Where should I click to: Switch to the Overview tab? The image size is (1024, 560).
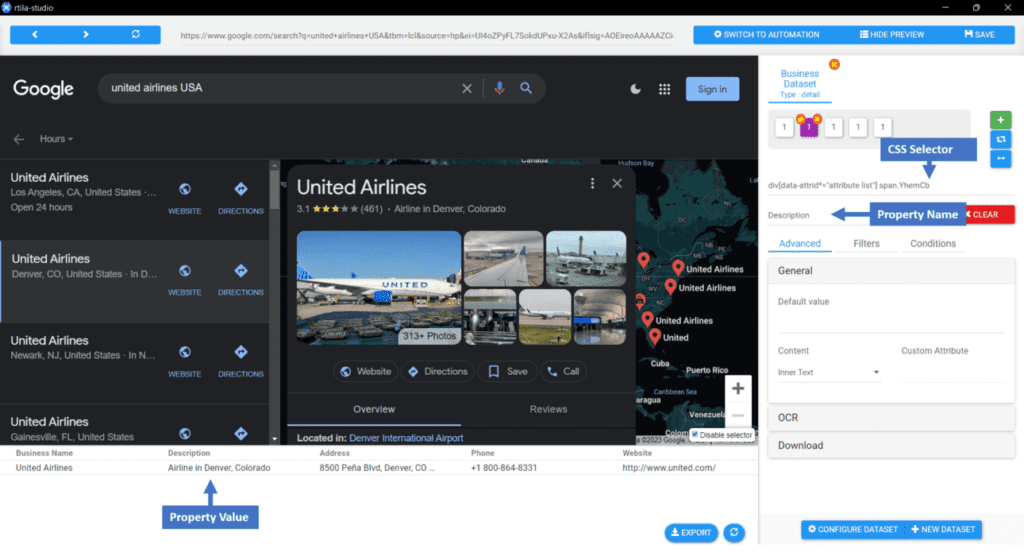coord(374,409)
